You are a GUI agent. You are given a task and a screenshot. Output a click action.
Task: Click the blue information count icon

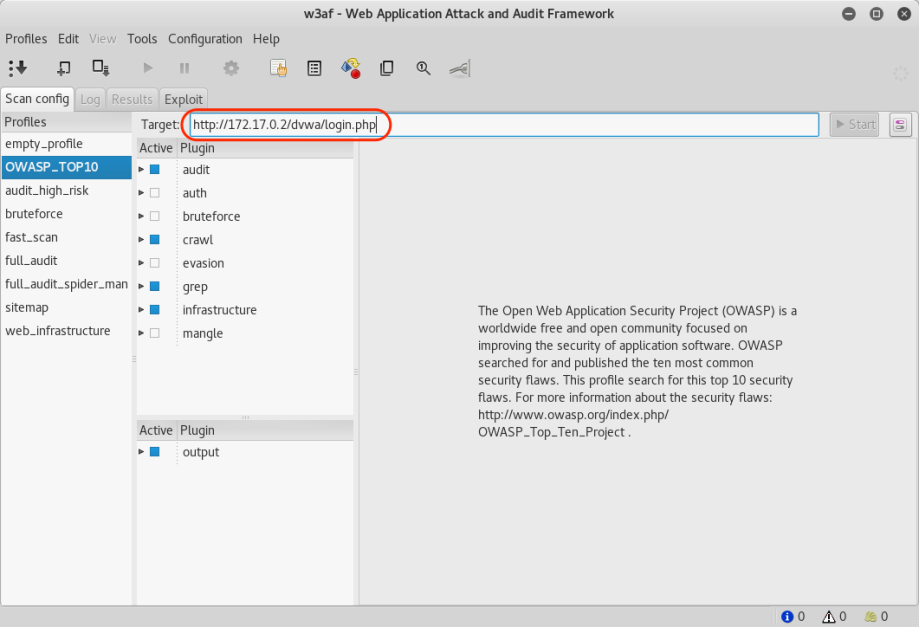(x=787, y=616)
